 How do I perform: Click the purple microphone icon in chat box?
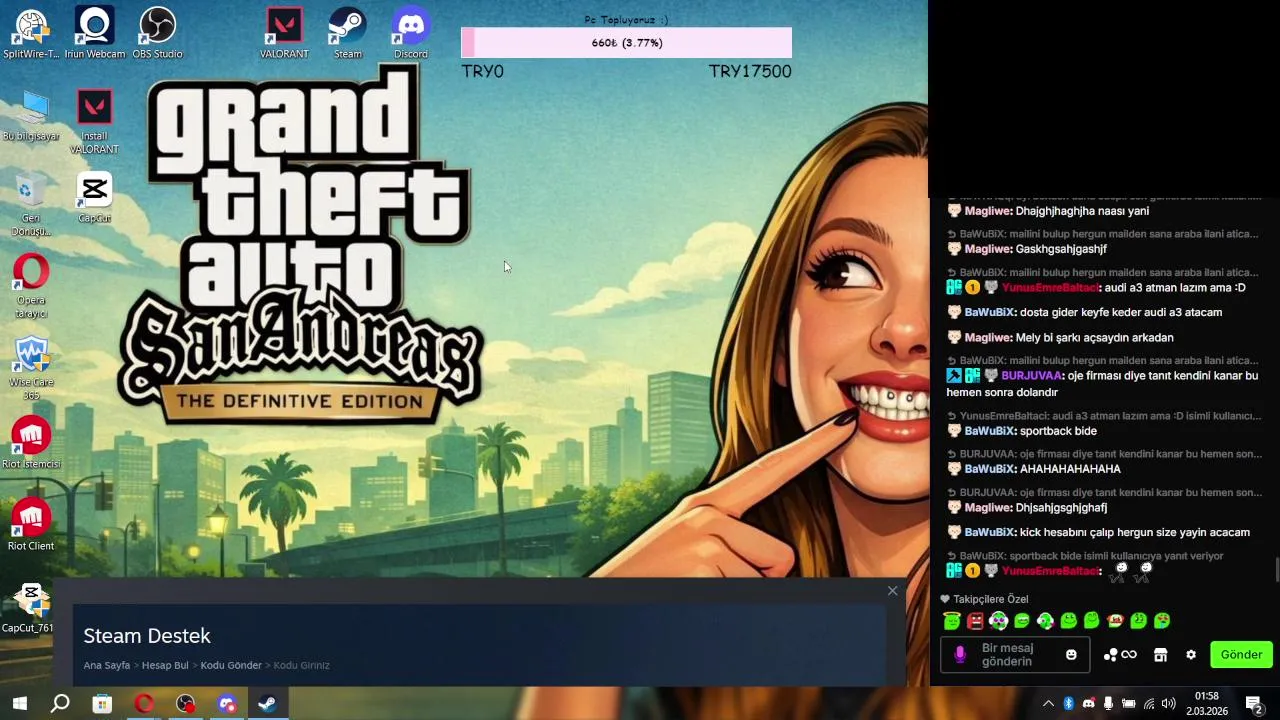960,655
